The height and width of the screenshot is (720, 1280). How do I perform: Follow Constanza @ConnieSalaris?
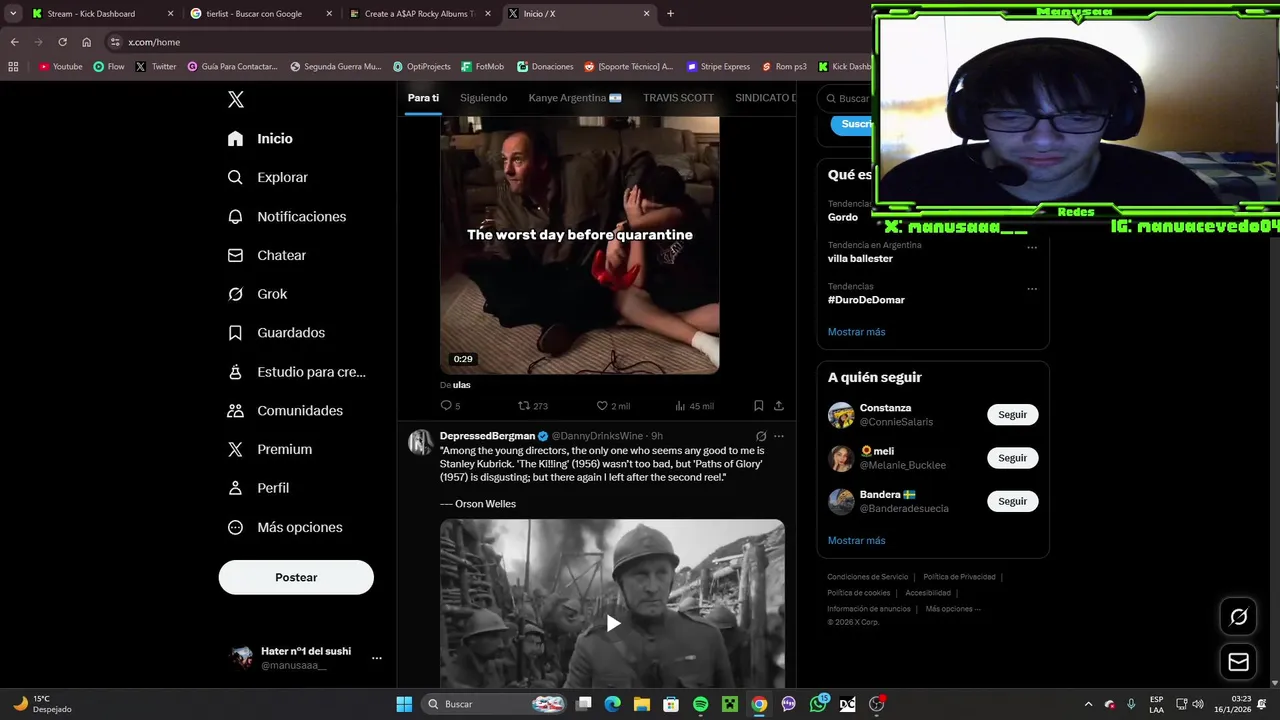pos(1012,415)
